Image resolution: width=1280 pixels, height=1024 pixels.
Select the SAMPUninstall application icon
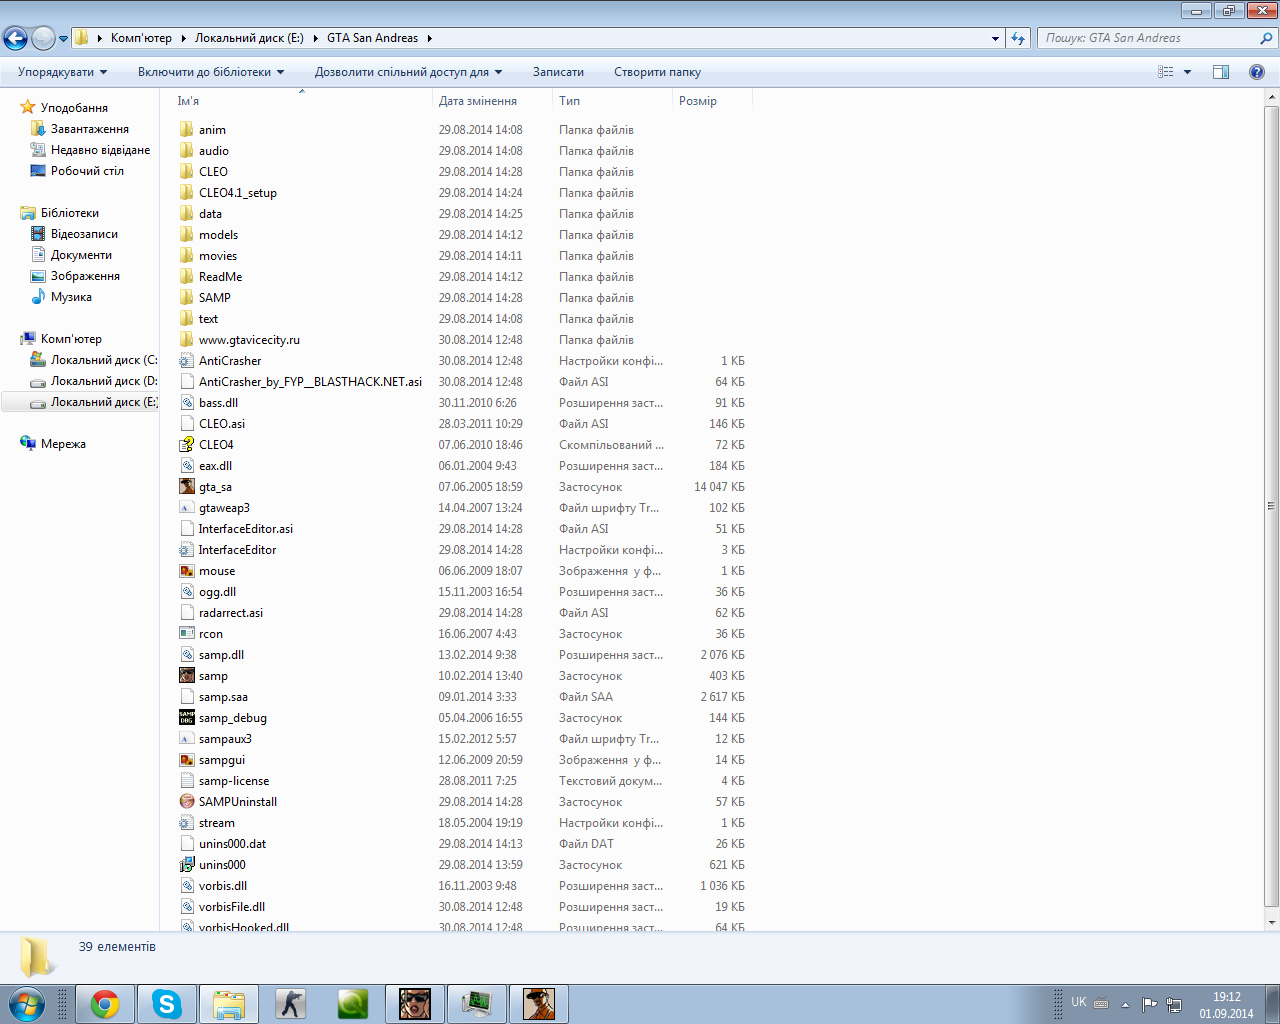(187, 802)
